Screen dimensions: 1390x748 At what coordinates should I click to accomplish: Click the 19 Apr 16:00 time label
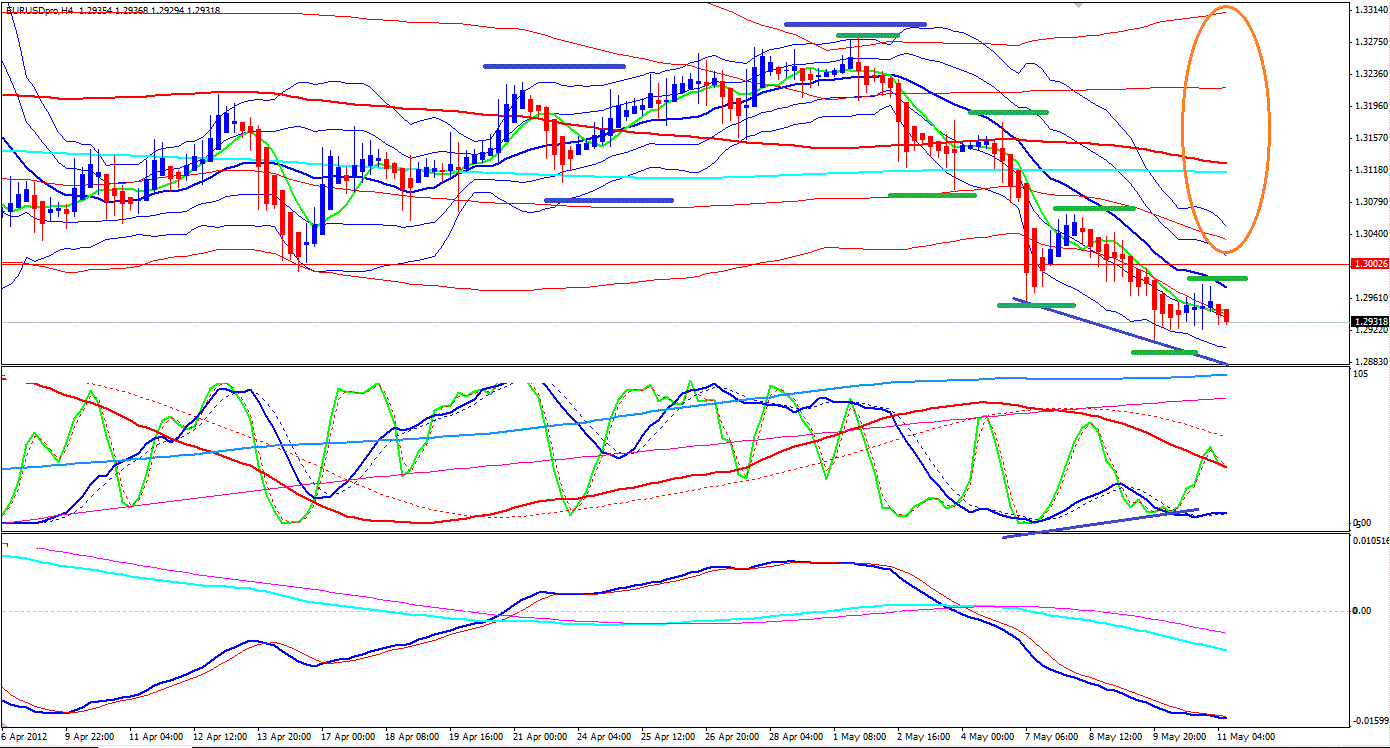[x=476, y=736]
